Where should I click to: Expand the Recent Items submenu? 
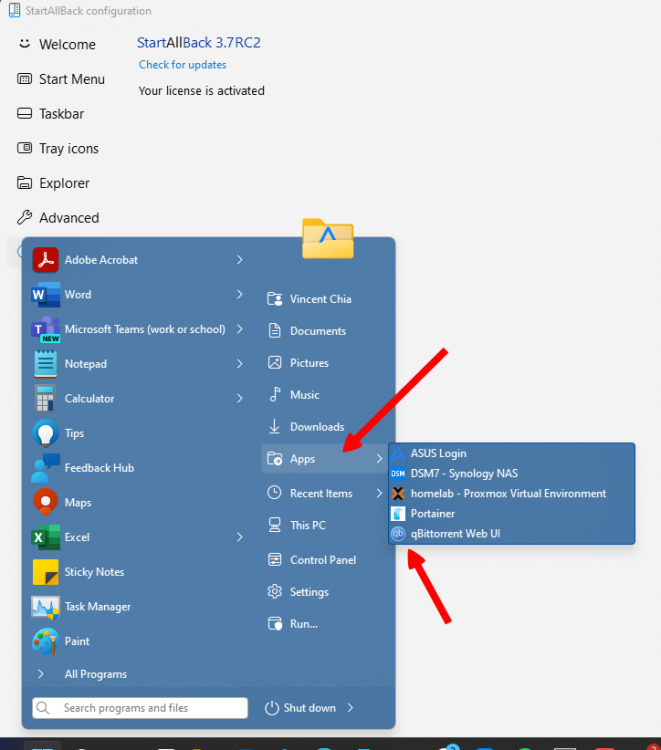coord(379,493)
